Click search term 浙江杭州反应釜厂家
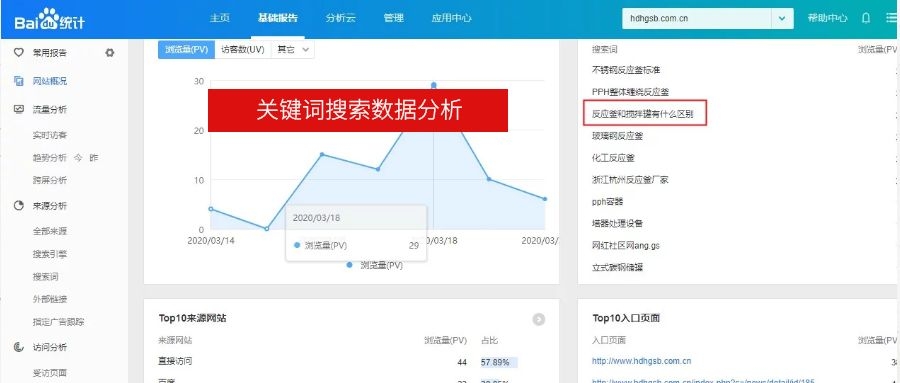The width and height of the screenshot is (900, 383). tap(630, 180)
